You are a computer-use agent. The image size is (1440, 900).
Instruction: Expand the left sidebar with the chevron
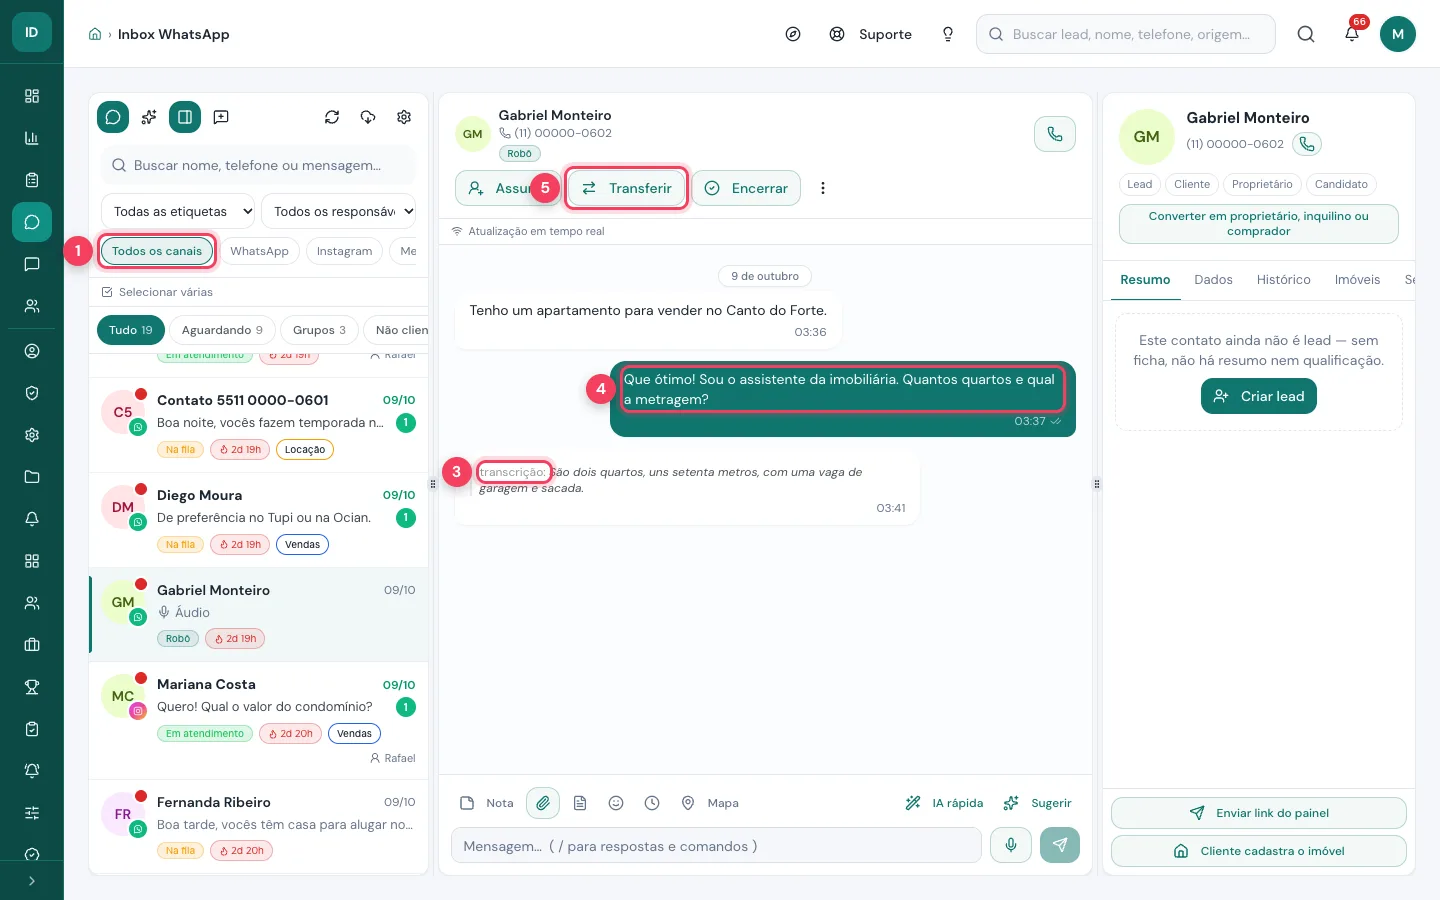coord(32,881)
